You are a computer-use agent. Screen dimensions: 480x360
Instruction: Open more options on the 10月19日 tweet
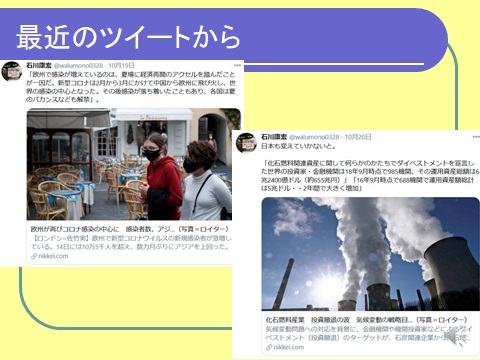(237, 65)
